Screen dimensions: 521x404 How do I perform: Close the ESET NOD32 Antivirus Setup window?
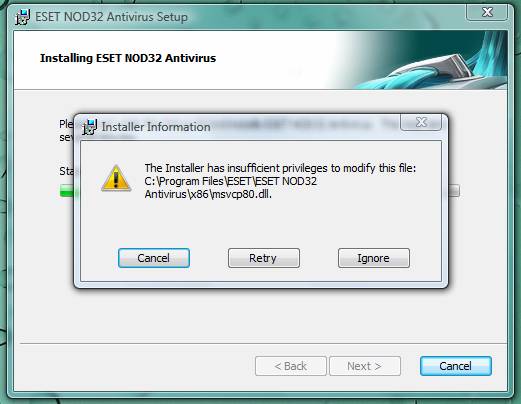(487, 13)
